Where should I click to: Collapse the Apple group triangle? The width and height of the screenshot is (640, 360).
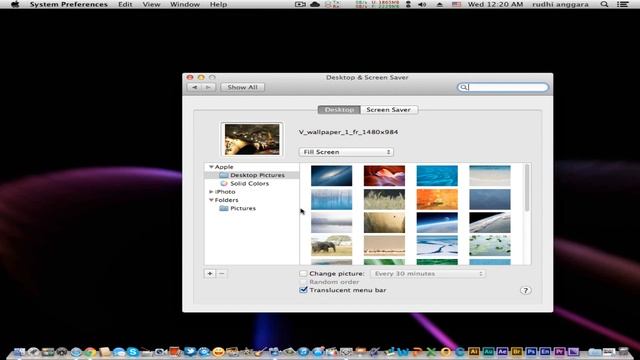(x=211, y=167)
